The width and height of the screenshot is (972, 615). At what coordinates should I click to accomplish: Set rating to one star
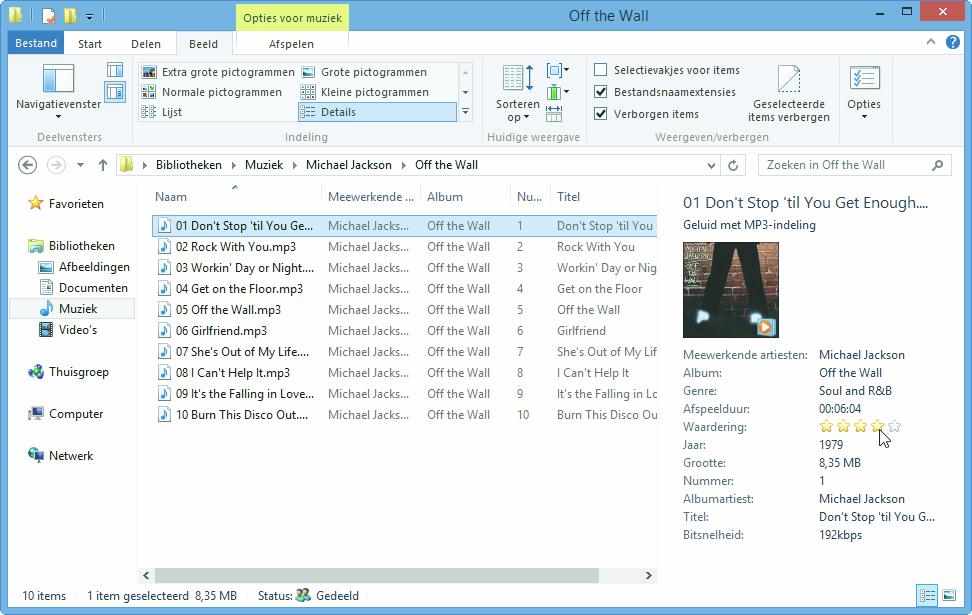pyautogui.click(x=826, y=426)
